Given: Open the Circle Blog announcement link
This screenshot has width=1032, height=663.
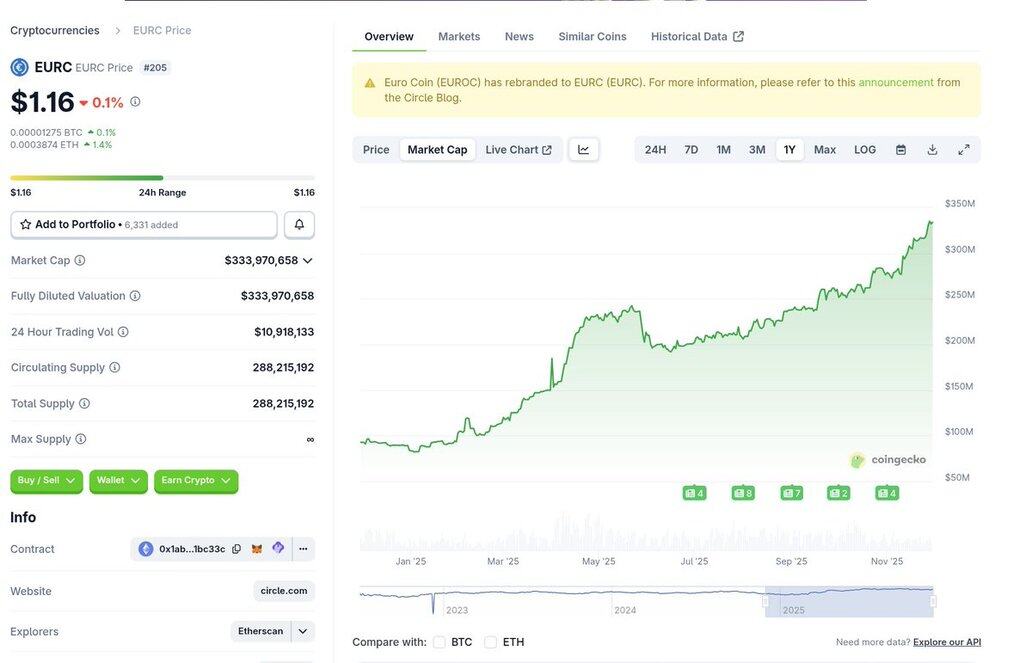Looking at the screenshot, I should (x=895, y=83).
